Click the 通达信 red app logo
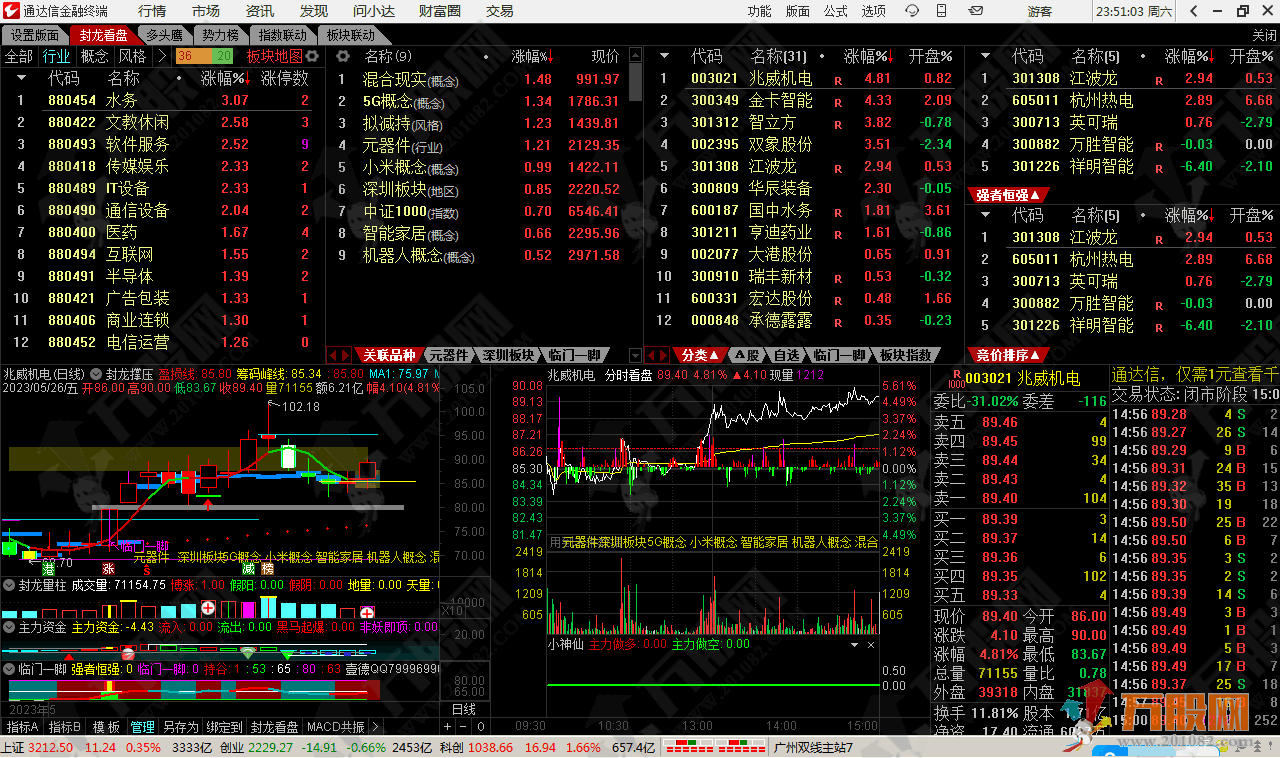Image resolution: width=1280 pixels, height=758 pixels. click(x=11, y=11)
